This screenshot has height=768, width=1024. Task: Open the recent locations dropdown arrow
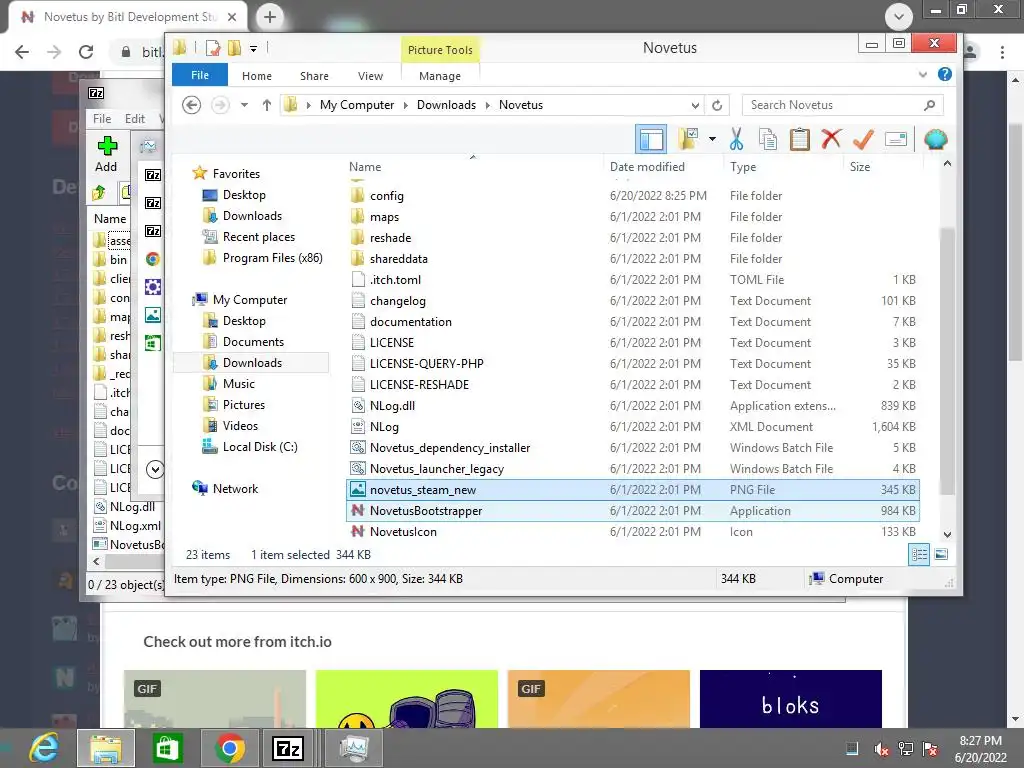click(x=244, y=104)
